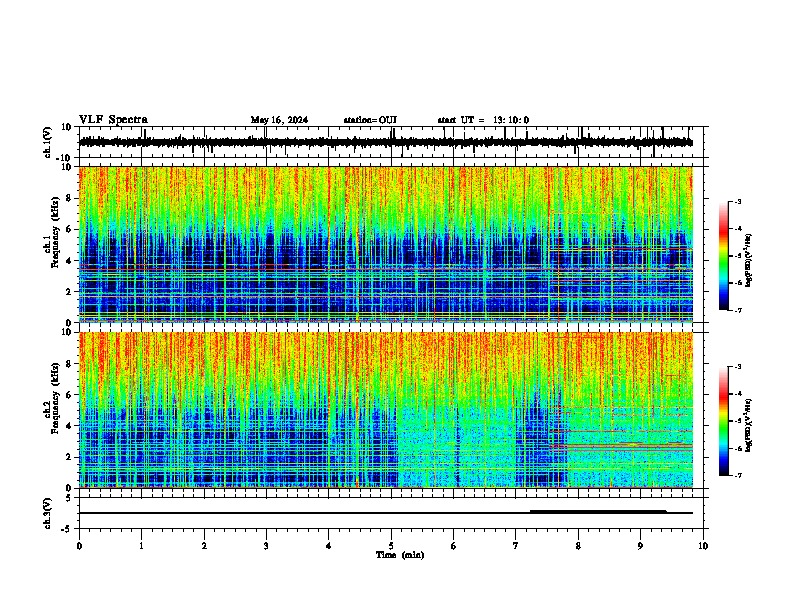Image resolution: width=792 pixels, height=612 pixels.
Task: Click the time axis tick label "0"
Action: tap(79, 546)
